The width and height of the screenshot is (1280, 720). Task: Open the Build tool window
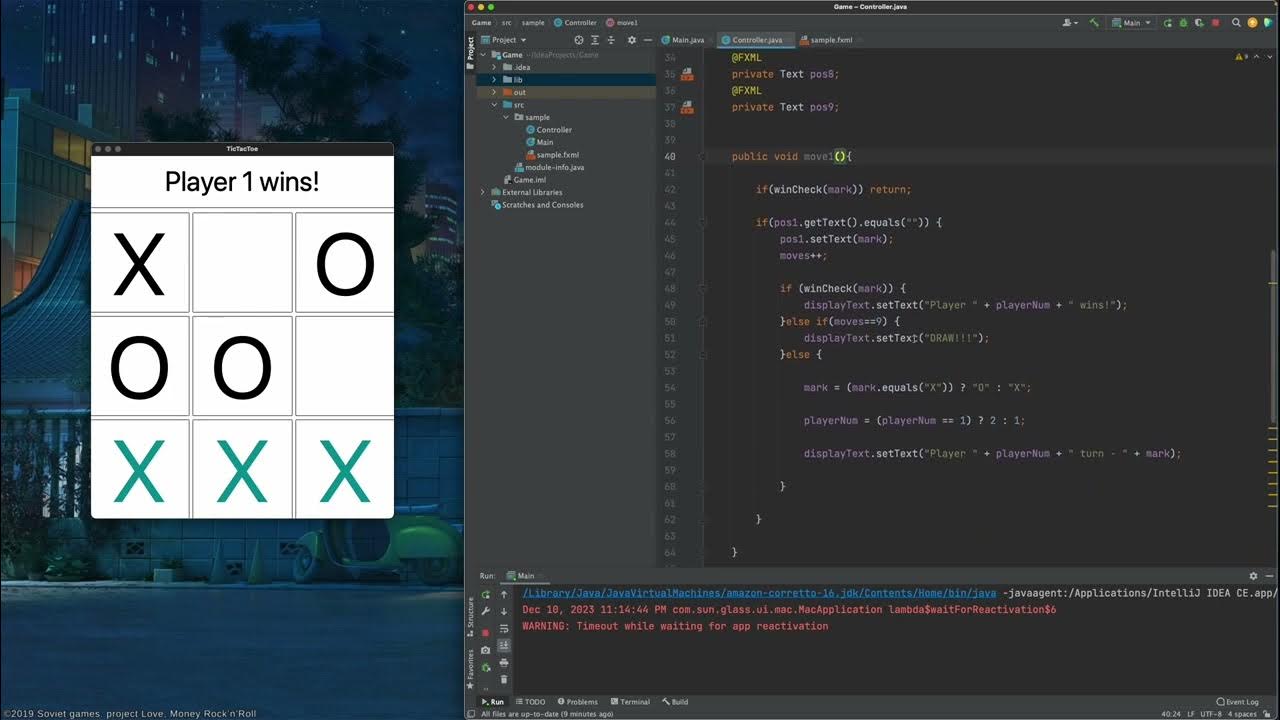(x=675, y=702)
